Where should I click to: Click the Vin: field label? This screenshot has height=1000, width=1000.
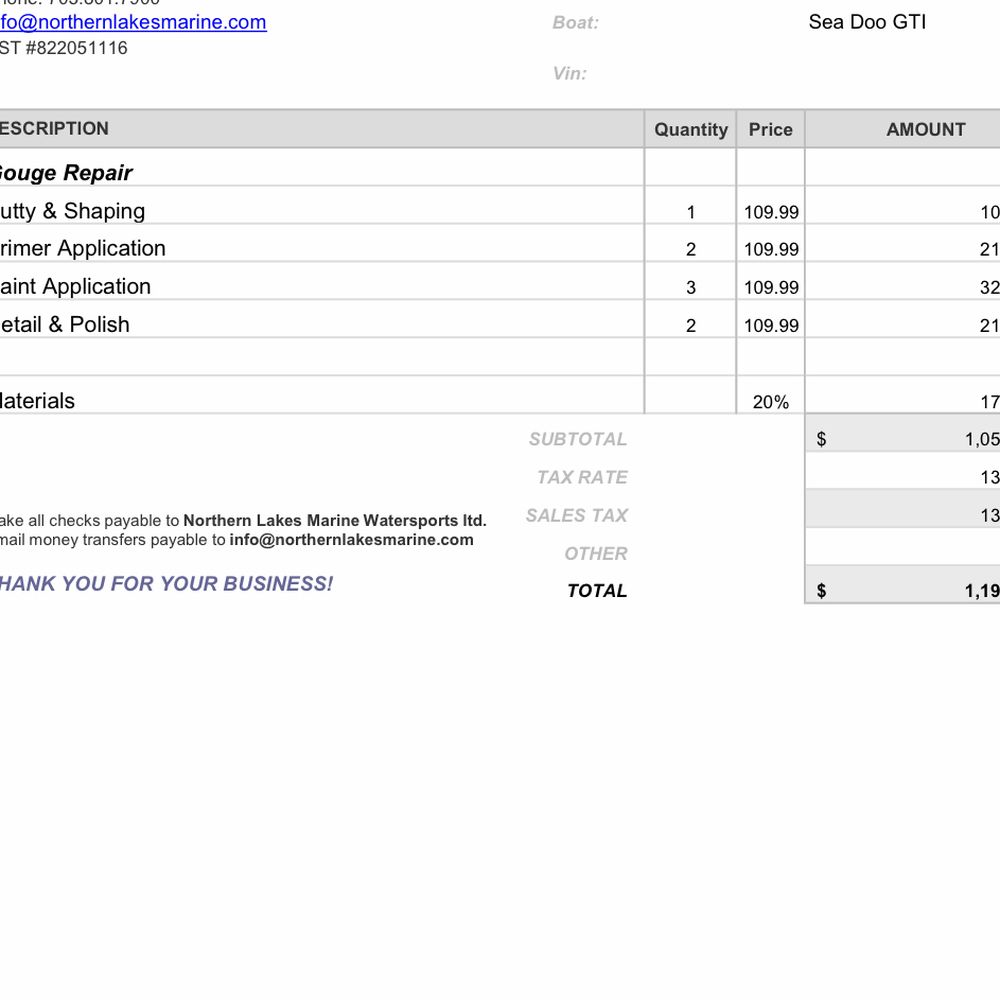pyautogui.click(x=570, y=73)
